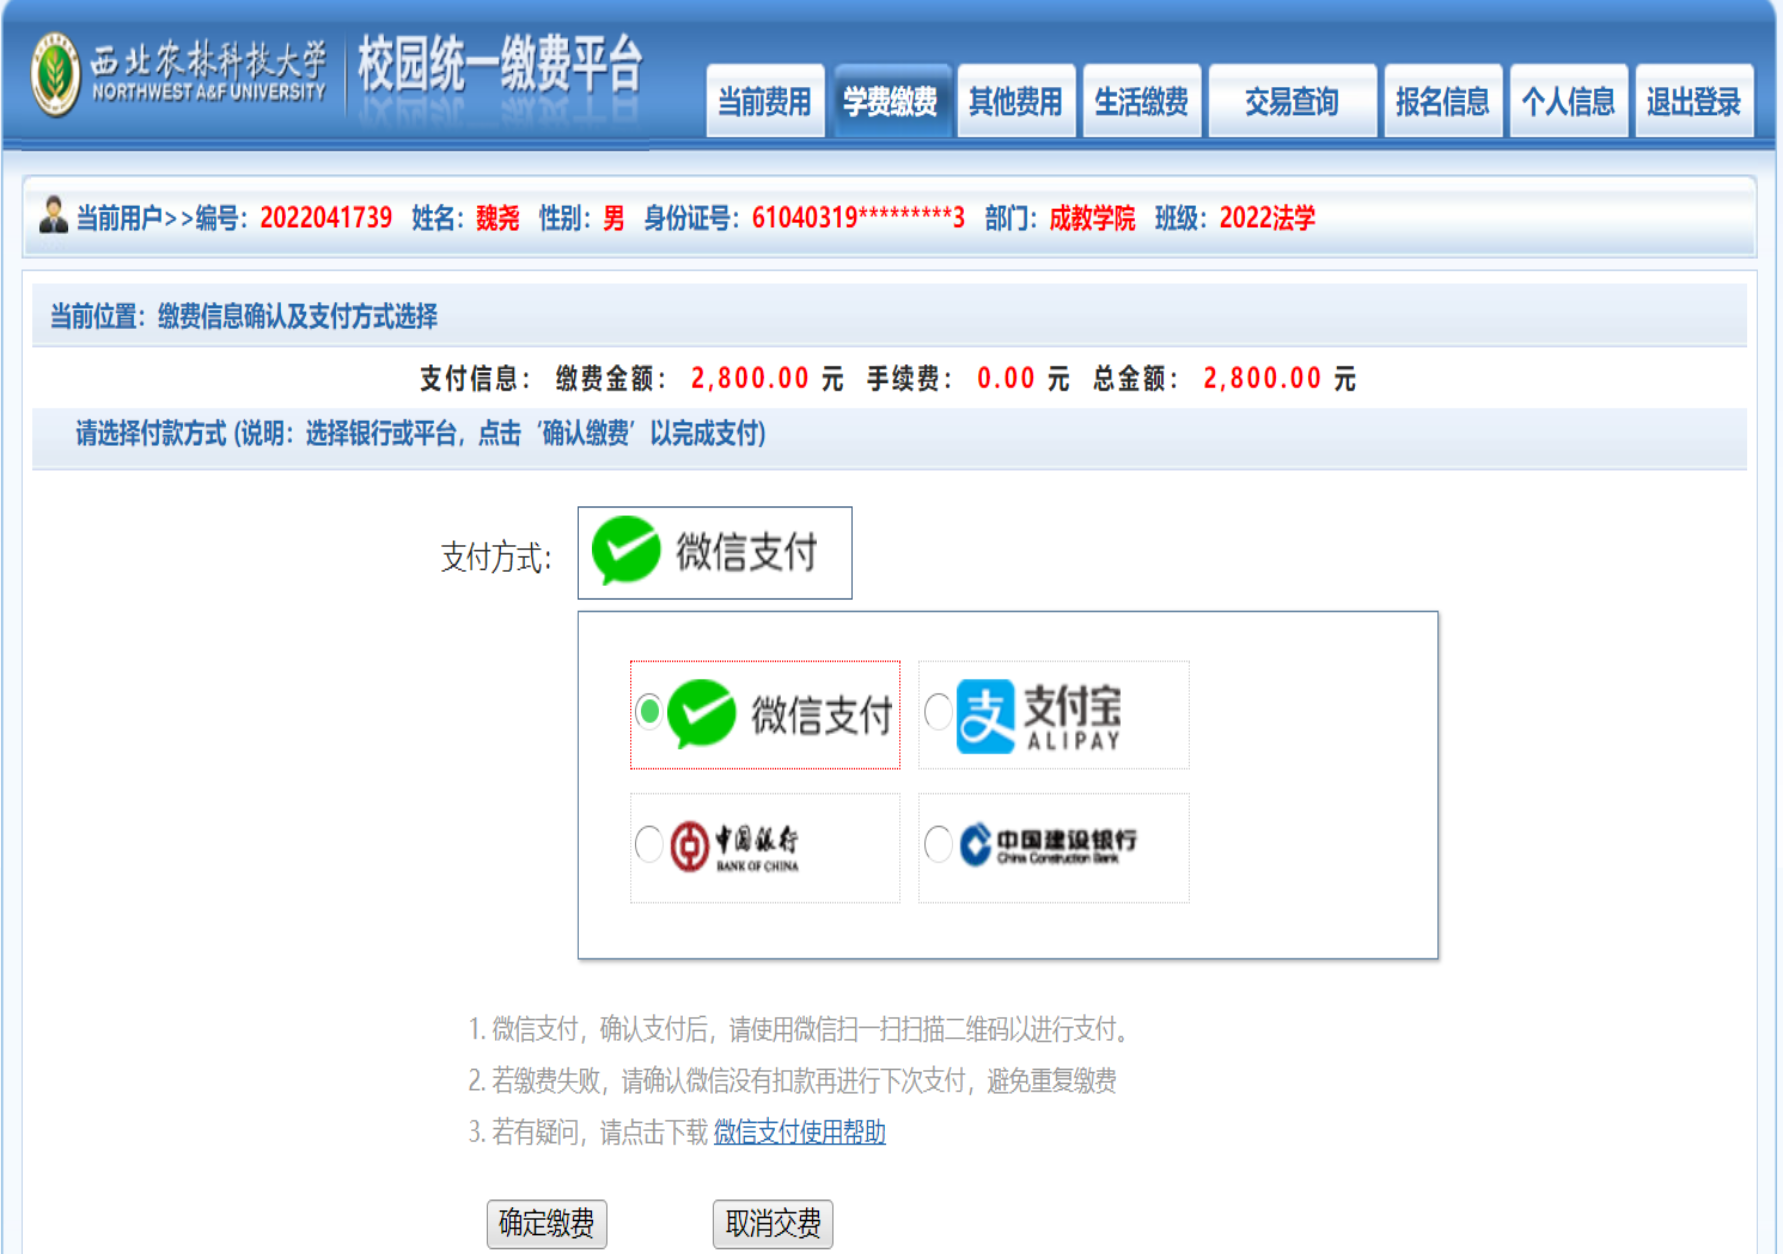Go to the 其他费用 tab
The height and width of the screenshot is (1254, 1783).
coord(1015,101)
